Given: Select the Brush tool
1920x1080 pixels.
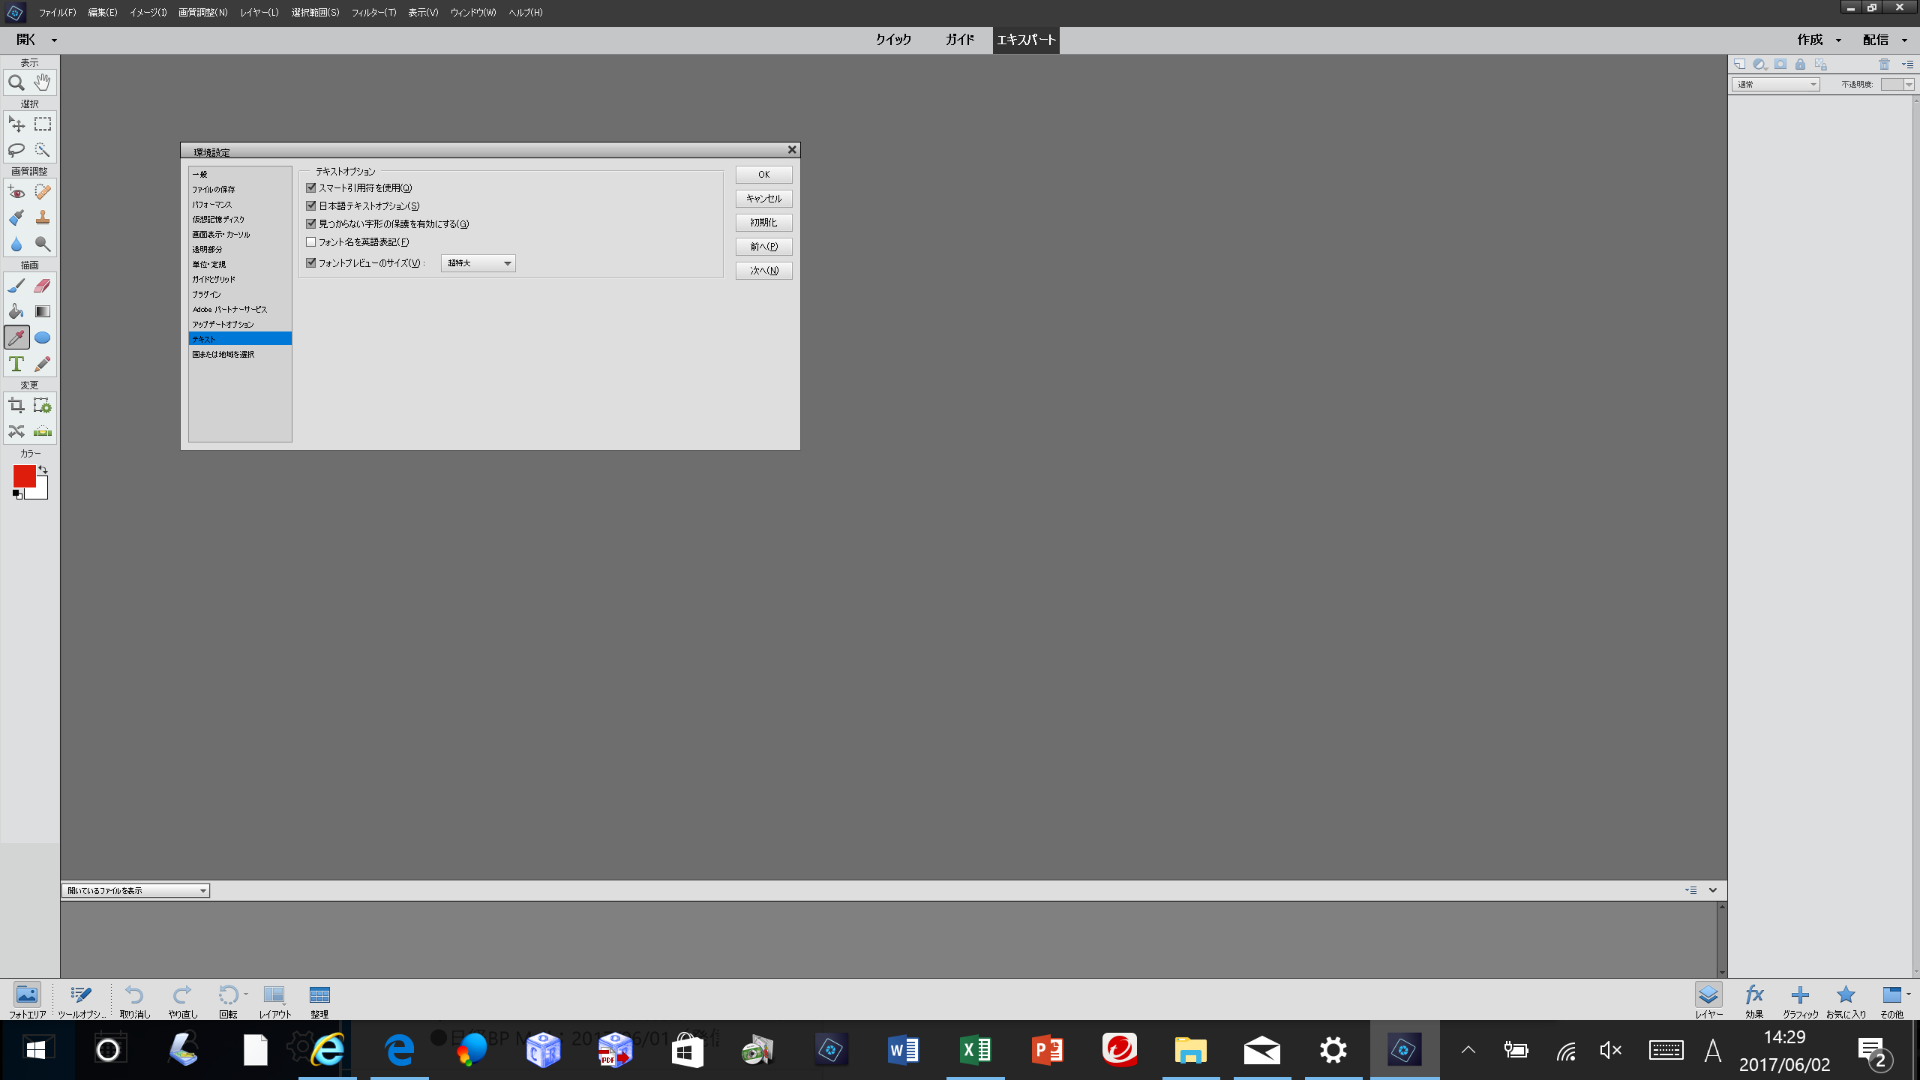Looking at the screenshot, I should pos(16,286).
